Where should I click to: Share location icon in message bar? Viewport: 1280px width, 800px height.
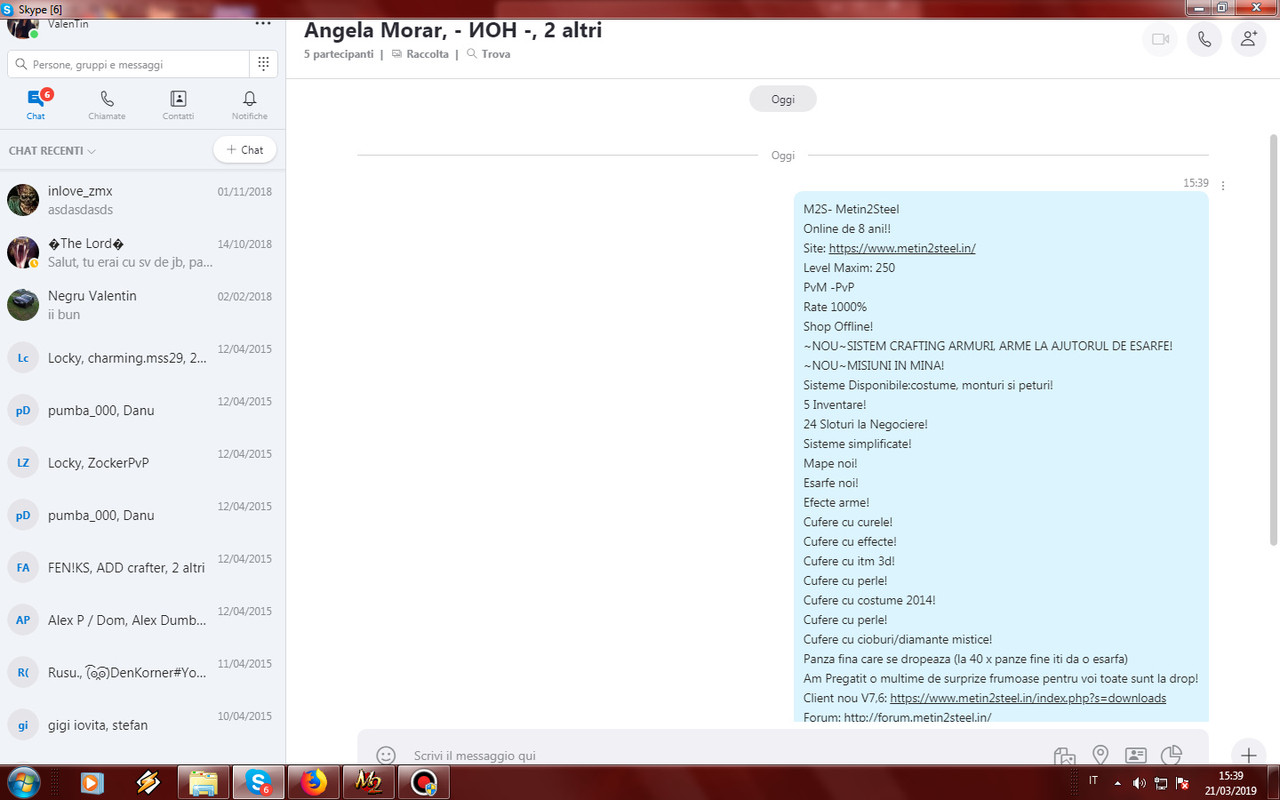click(x=1100, y=756)
